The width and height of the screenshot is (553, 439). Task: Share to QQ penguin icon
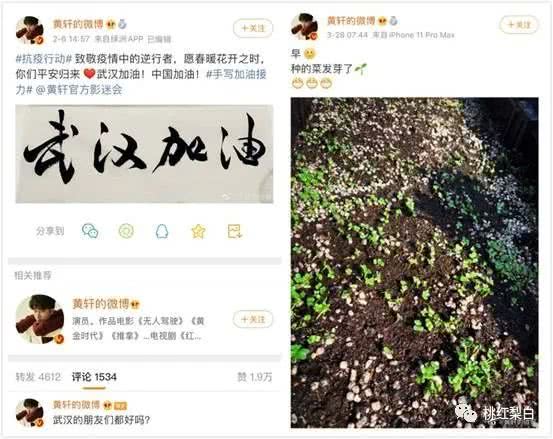coord(162,231)
